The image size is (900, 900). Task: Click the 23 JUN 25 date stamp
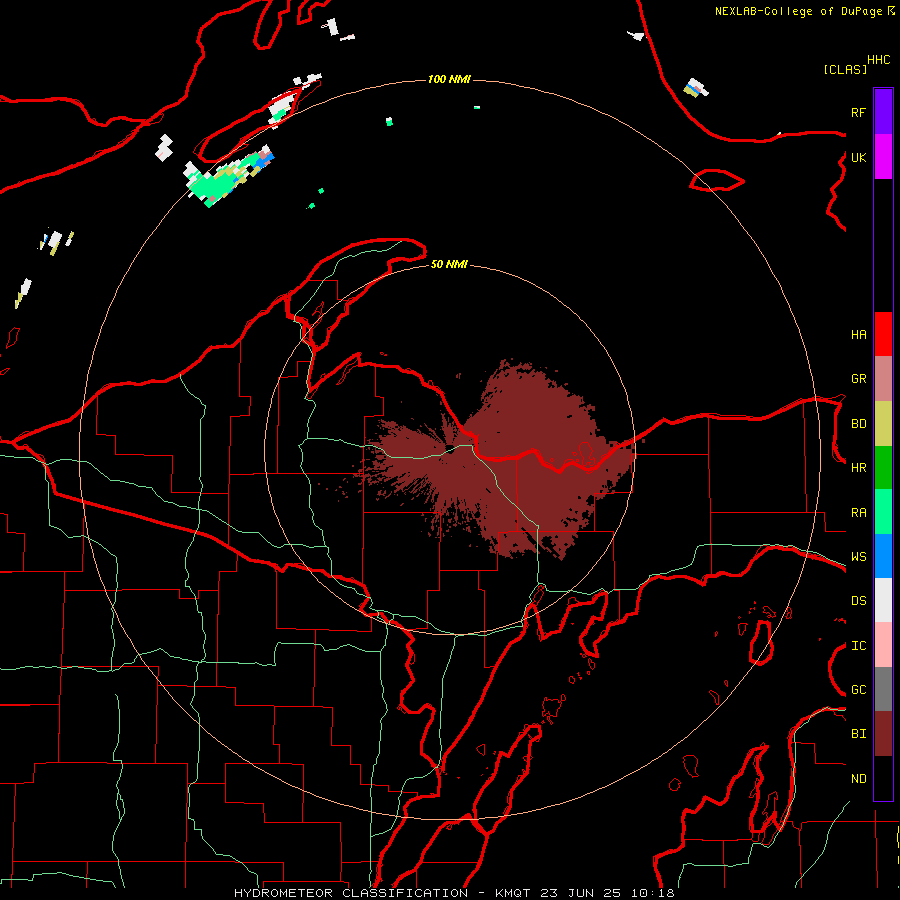(581, 893)
